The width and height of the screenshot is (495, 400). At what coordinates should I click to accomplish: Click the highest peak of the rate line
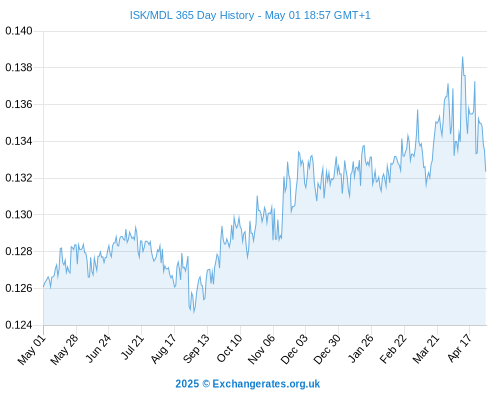tap(462, 57)
